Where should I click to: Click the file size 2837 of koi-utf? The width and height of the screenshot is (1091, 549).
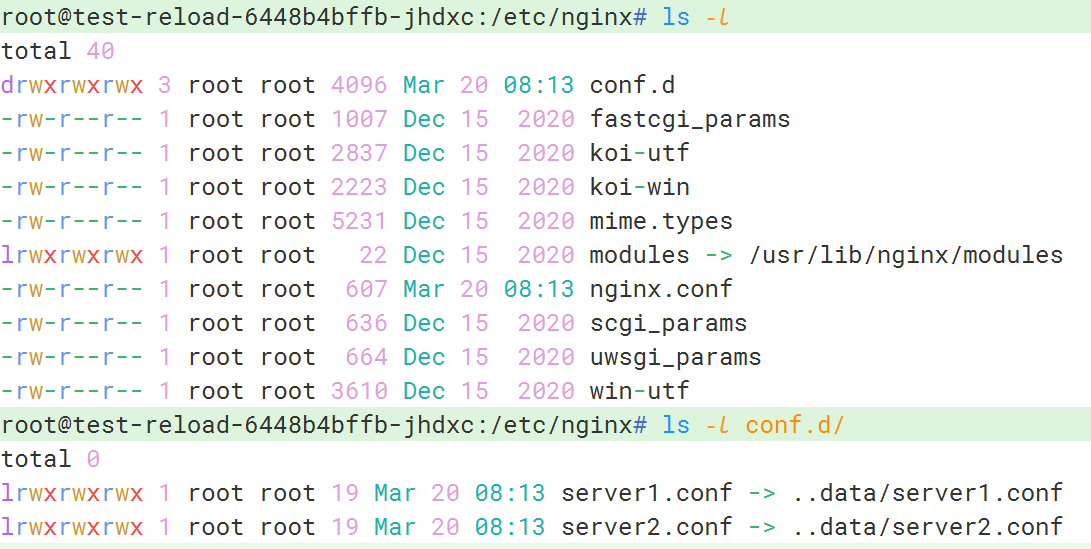click(359, 153)
